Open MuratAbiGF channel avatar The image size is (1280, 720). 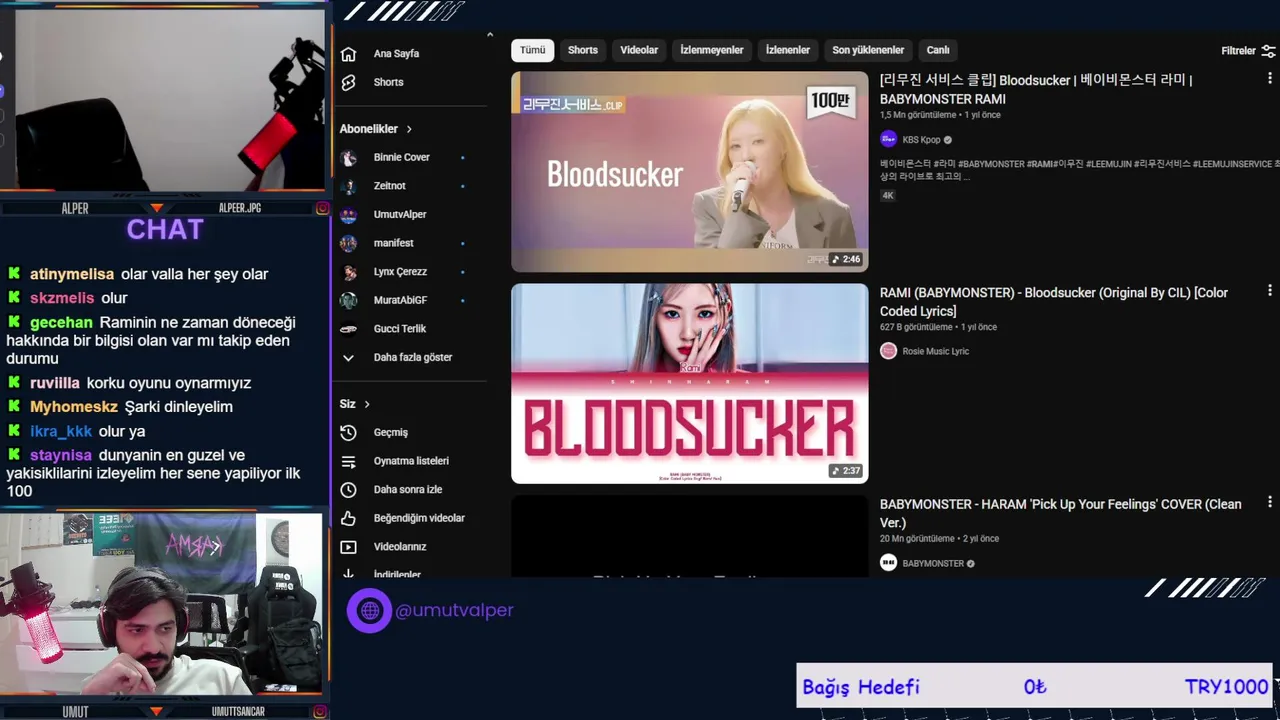[348, 300]
